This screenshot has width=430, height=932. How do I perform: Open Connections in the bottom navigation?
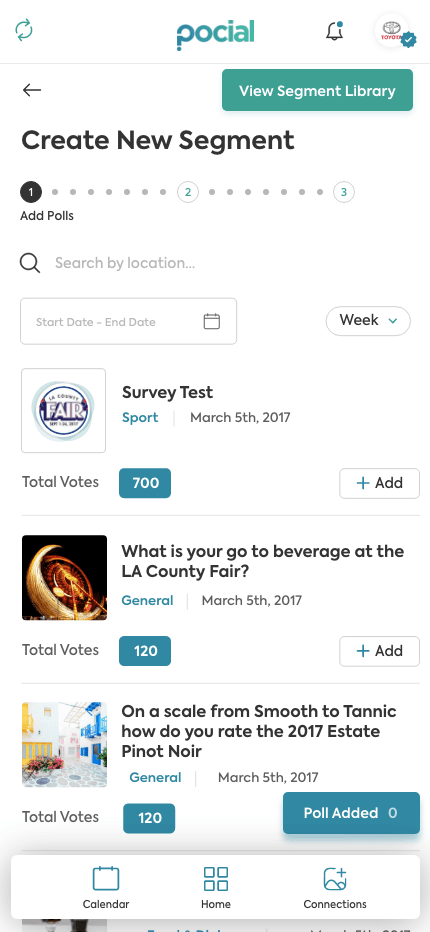tap(335, 889)
